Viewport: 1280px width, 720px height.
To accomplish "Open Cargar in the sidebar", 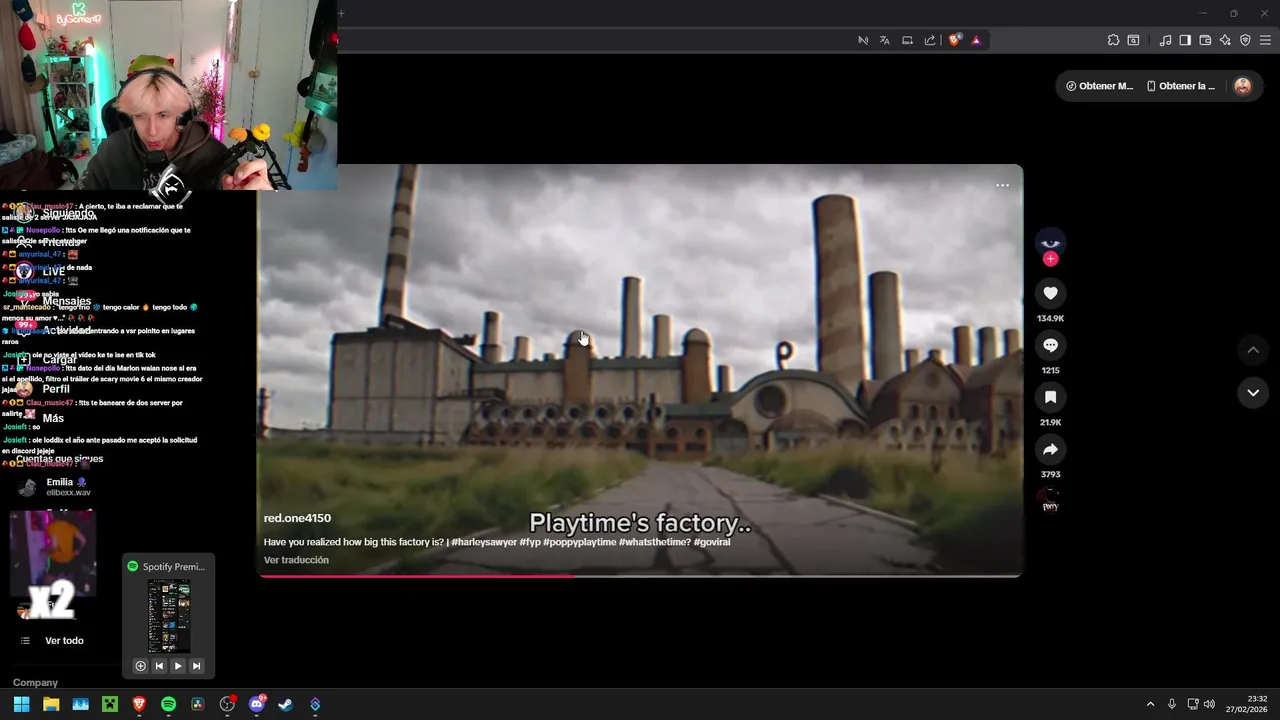I will (x=59, y=360).
